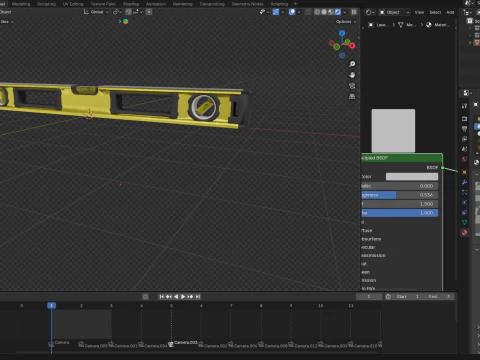This screenshot has height=360, width=480.
Task: Open the shader editor View menu
Action: [419, 12]
